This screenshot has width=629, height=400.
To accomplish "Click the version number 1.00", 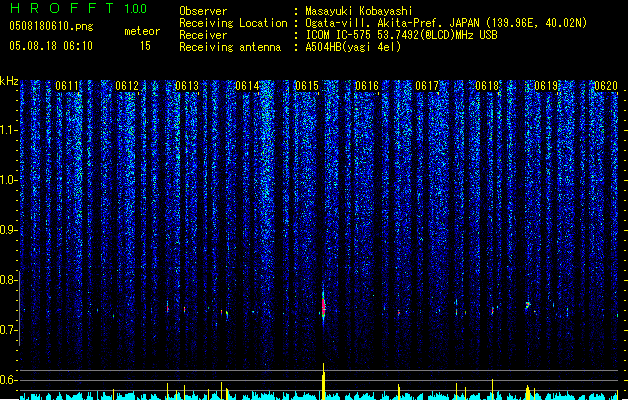I will click(x=136, y=9).
